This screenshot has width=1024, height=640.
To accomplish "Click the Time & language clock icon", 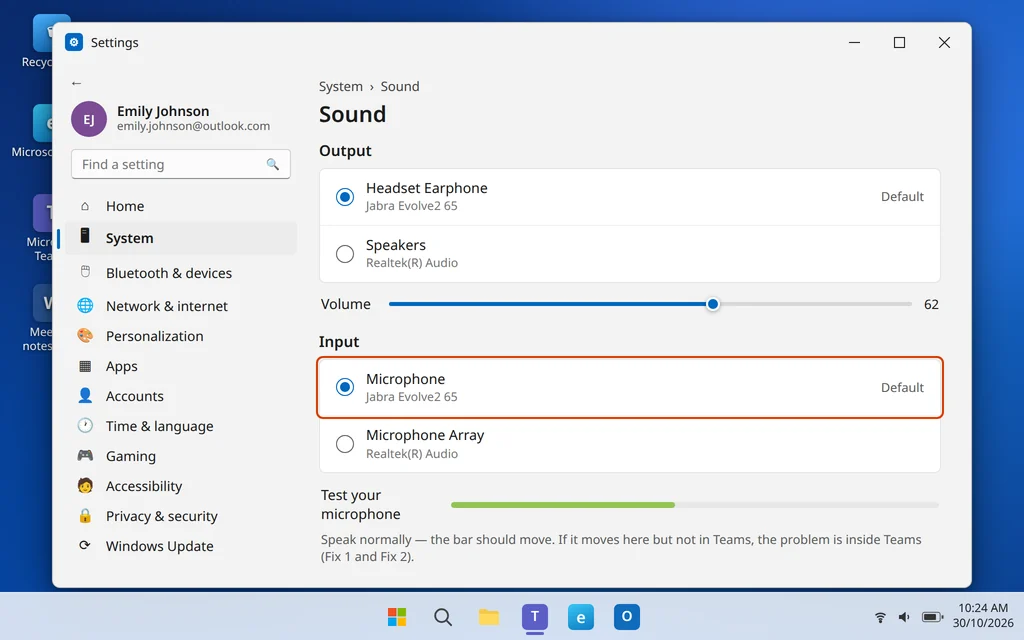I will tap(85, 425).
